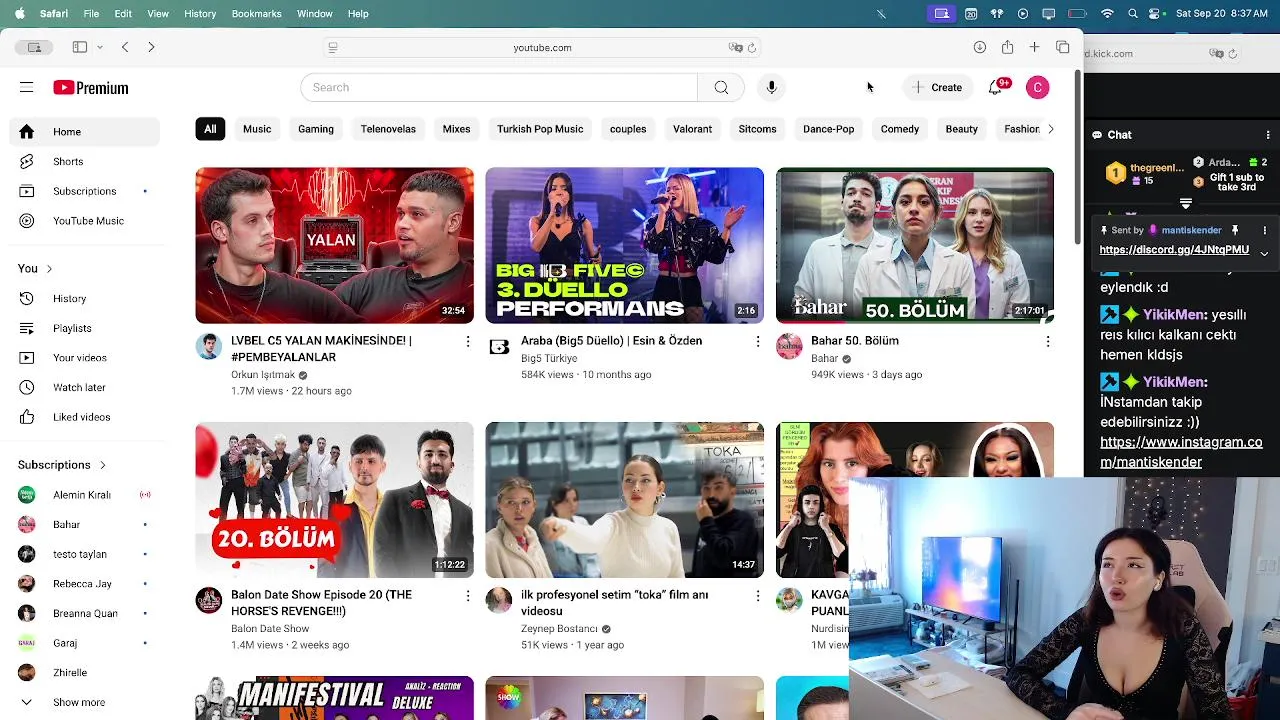Open pinned message options in Kick chat
1280x720 pixels.
[x=1264, y=230]
